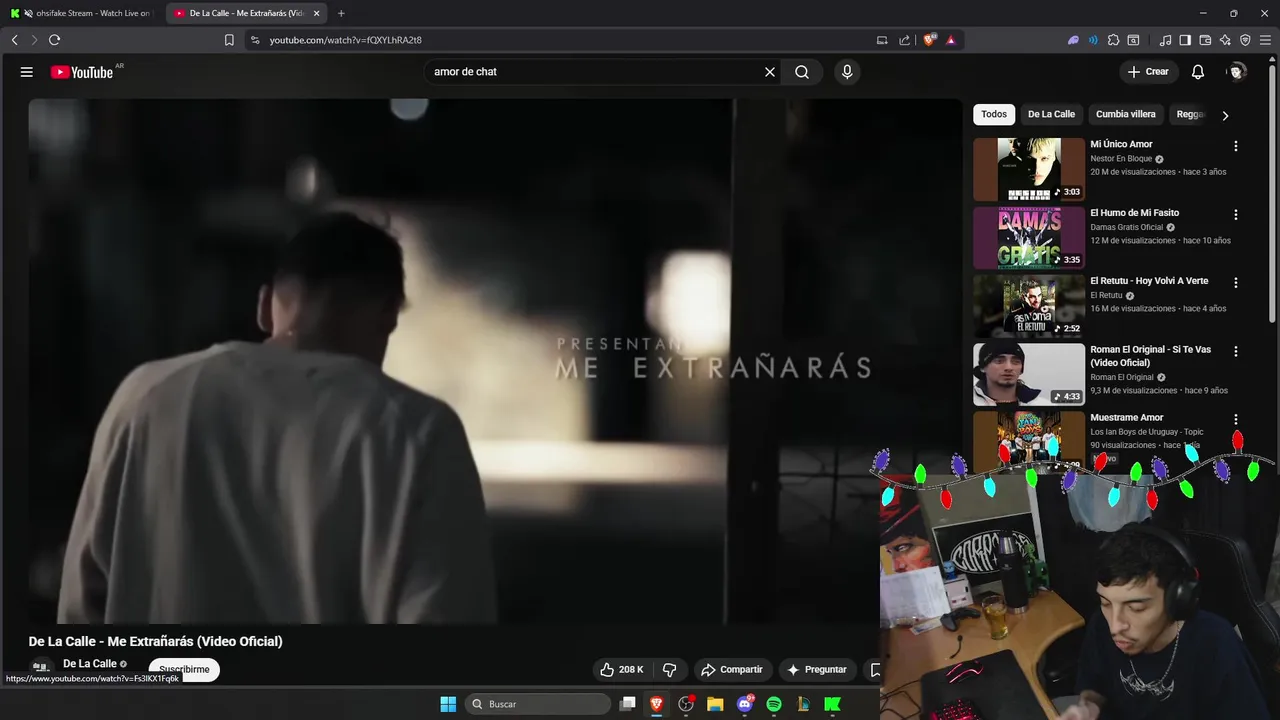Select the Cumbia villera filter chip

click(x=1125, y=114)
